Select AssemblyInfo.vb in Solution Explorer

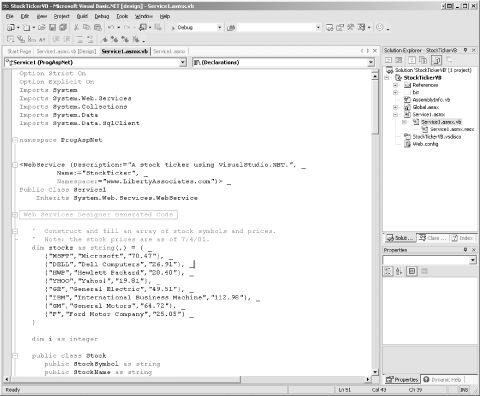pos(431,100)
